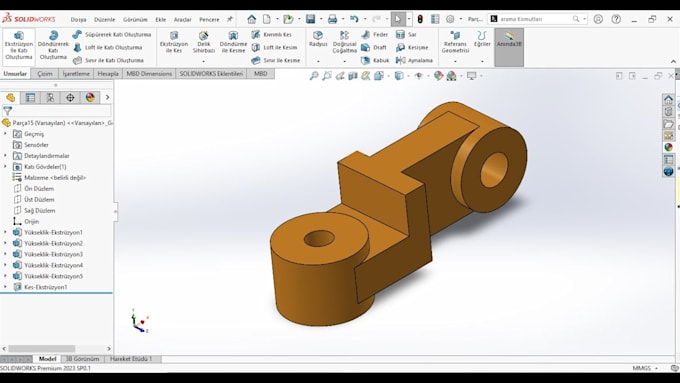The image size is (680, 383).
Task: Open DisplayManager color sphere tab
Action: (90, 98)
